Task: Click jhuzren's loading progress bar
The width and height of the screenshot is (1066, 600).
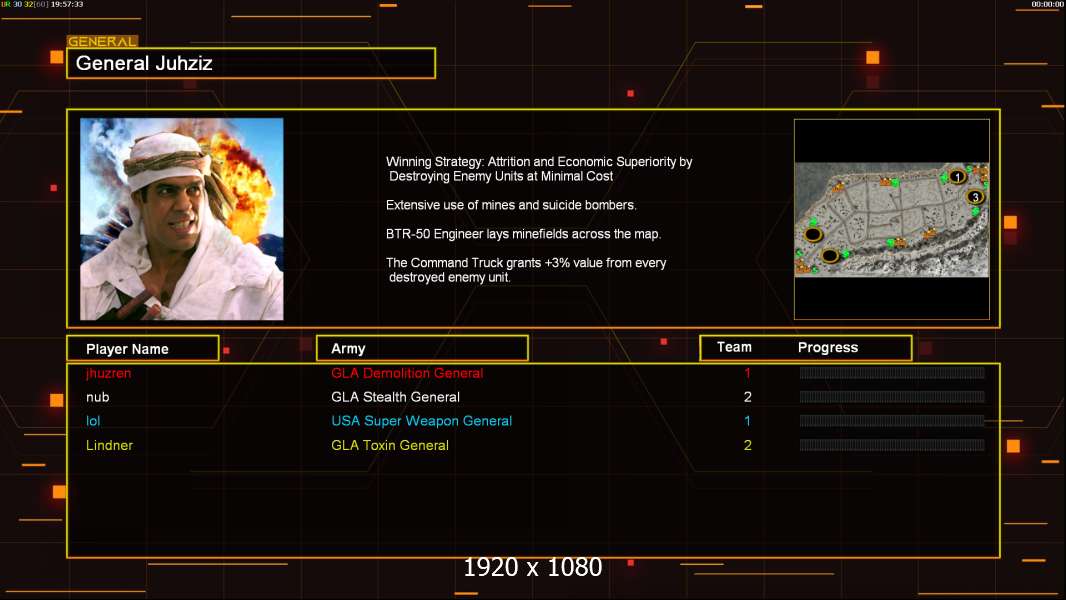Action: point(892,372)
